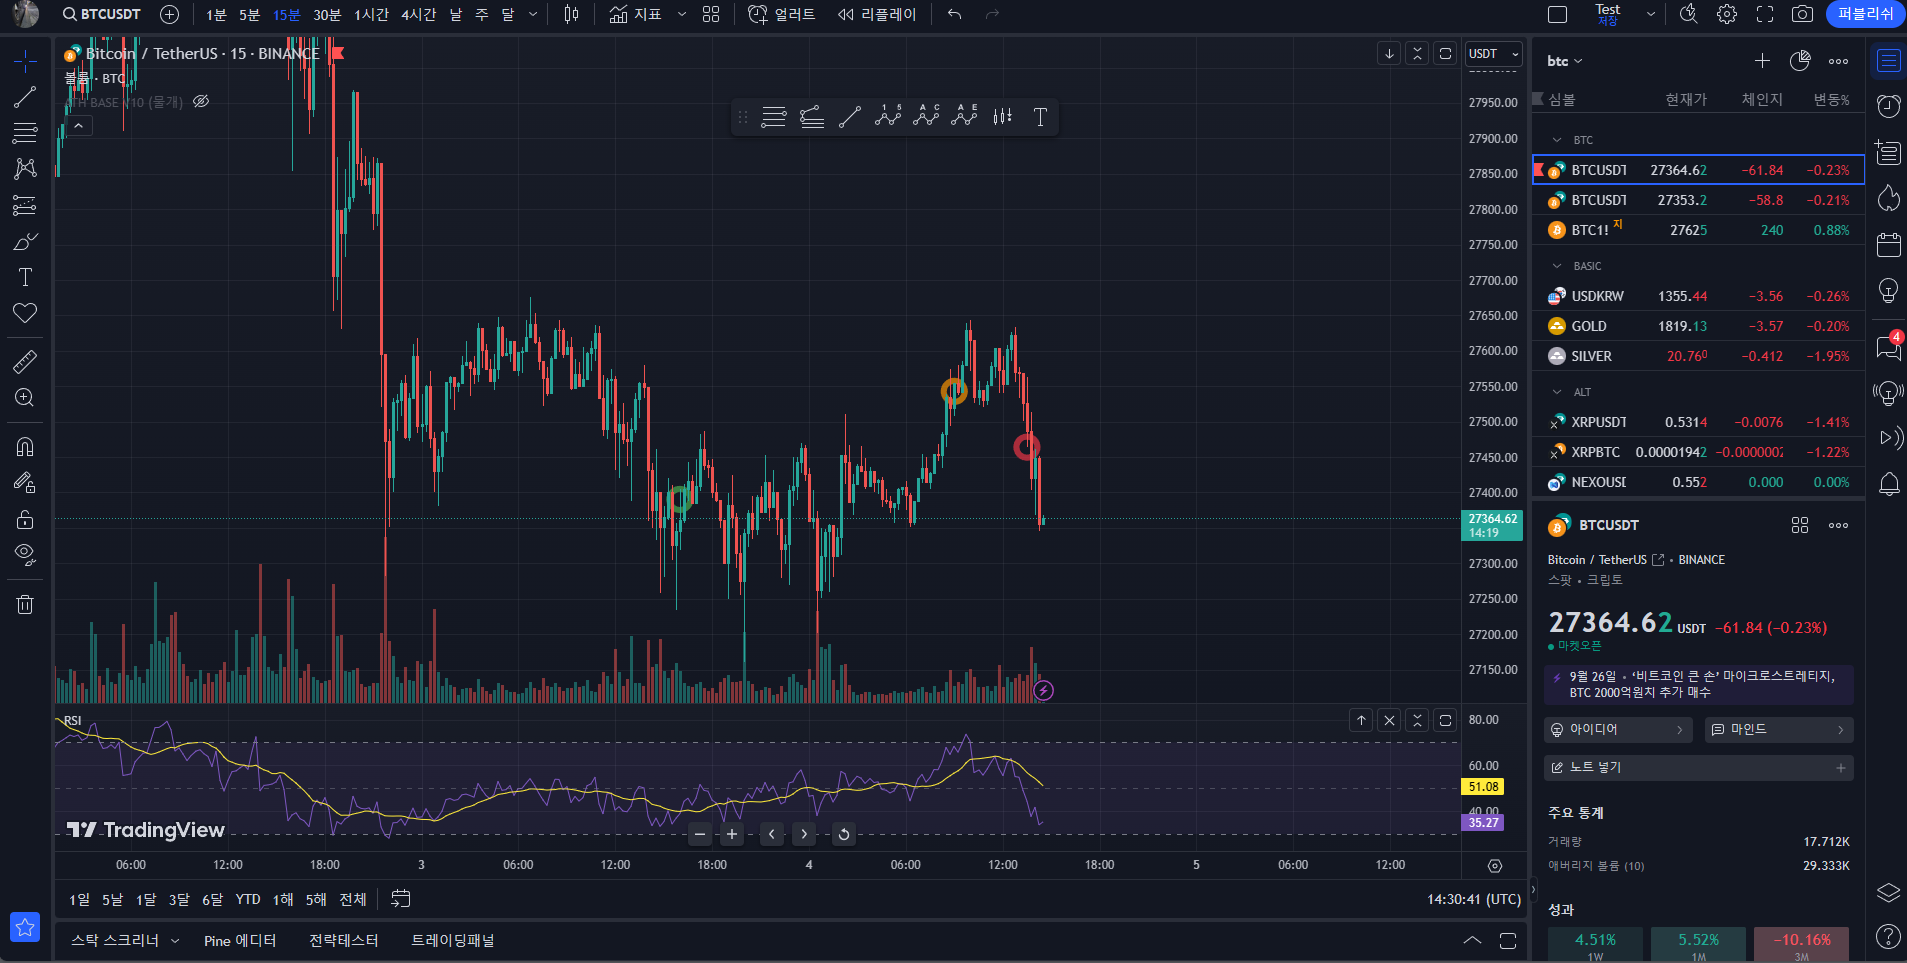Switch to the 4시간 timeframe
Image resolution: width=1907 pixels, height=963 pixels.
[418, 14]
